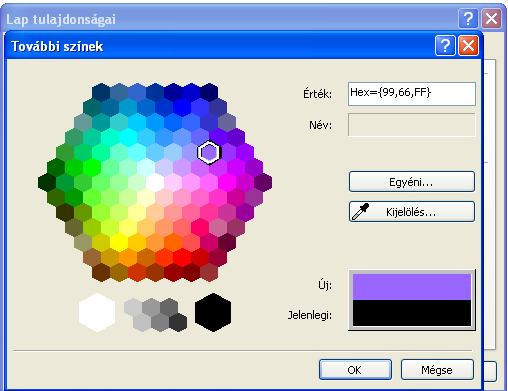Click into the Érték hex value field
Screen dimensions: 508x391
[412, 94]
